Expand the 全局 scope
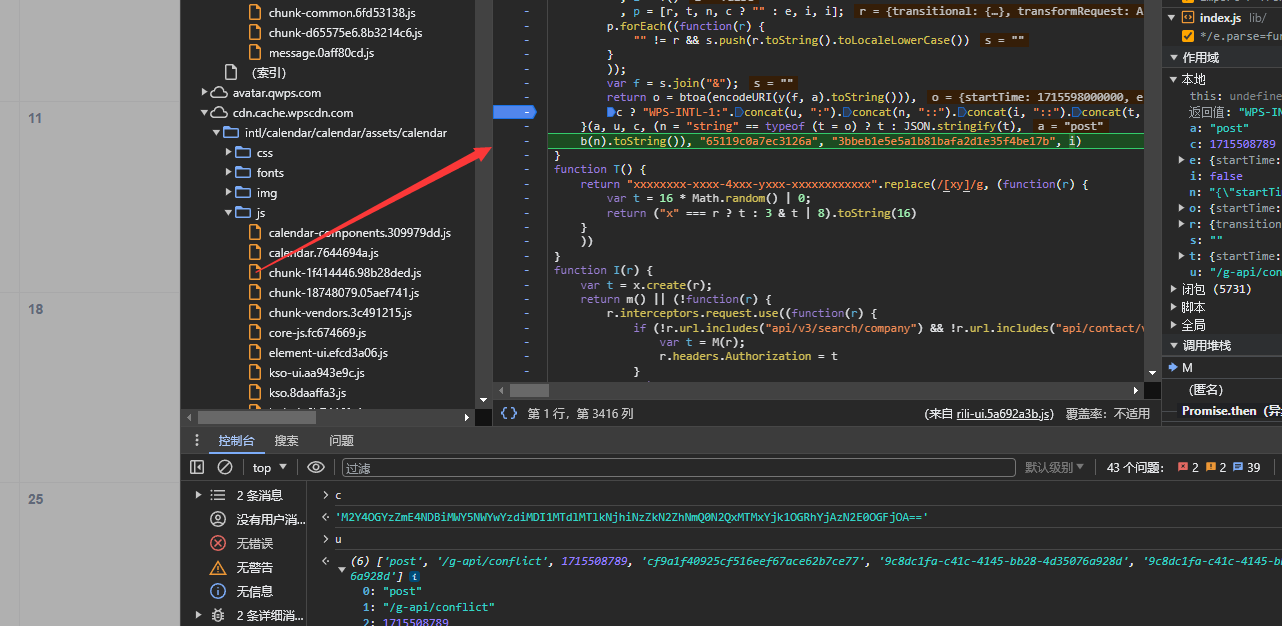The width and height of the screenshot is (1282, 626). pyautogui.click(x=1173, y=325)
